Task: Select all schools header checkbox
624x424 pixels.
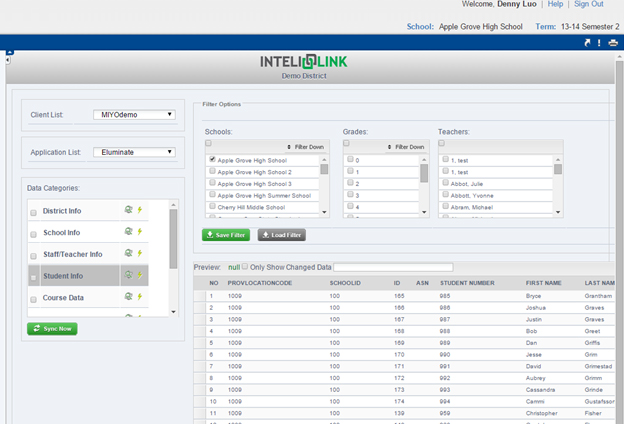Action: 208,143
